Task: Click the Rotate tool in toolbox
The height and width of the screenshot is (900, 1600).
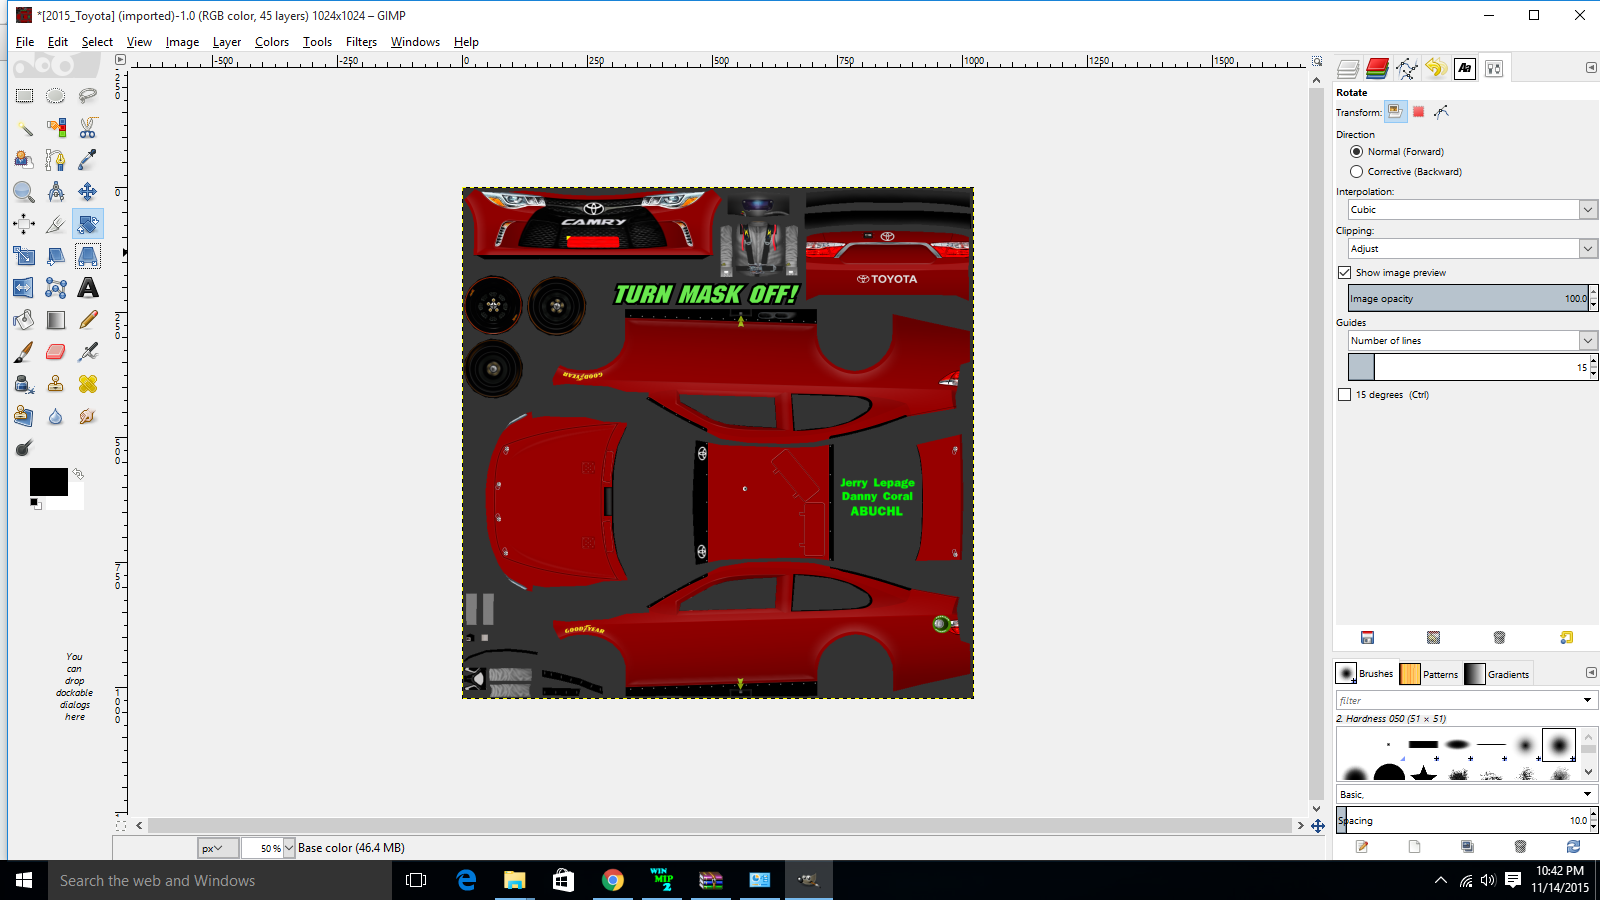Action: coord(88,224)
